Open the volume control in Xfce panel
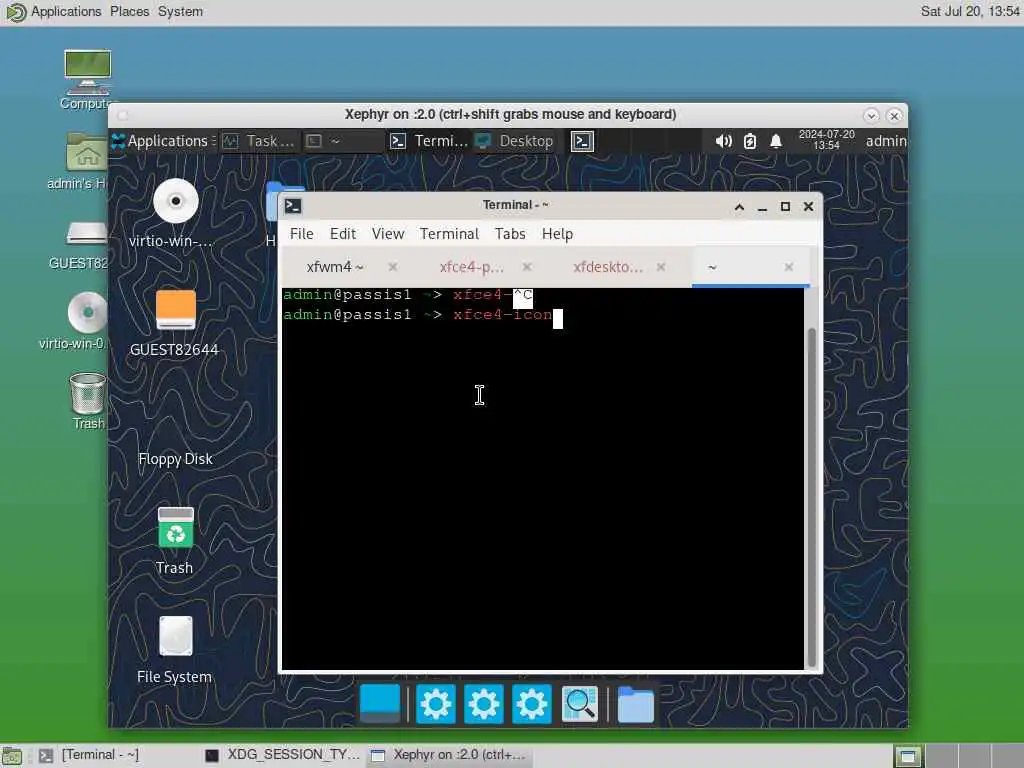 coord(723,141)
